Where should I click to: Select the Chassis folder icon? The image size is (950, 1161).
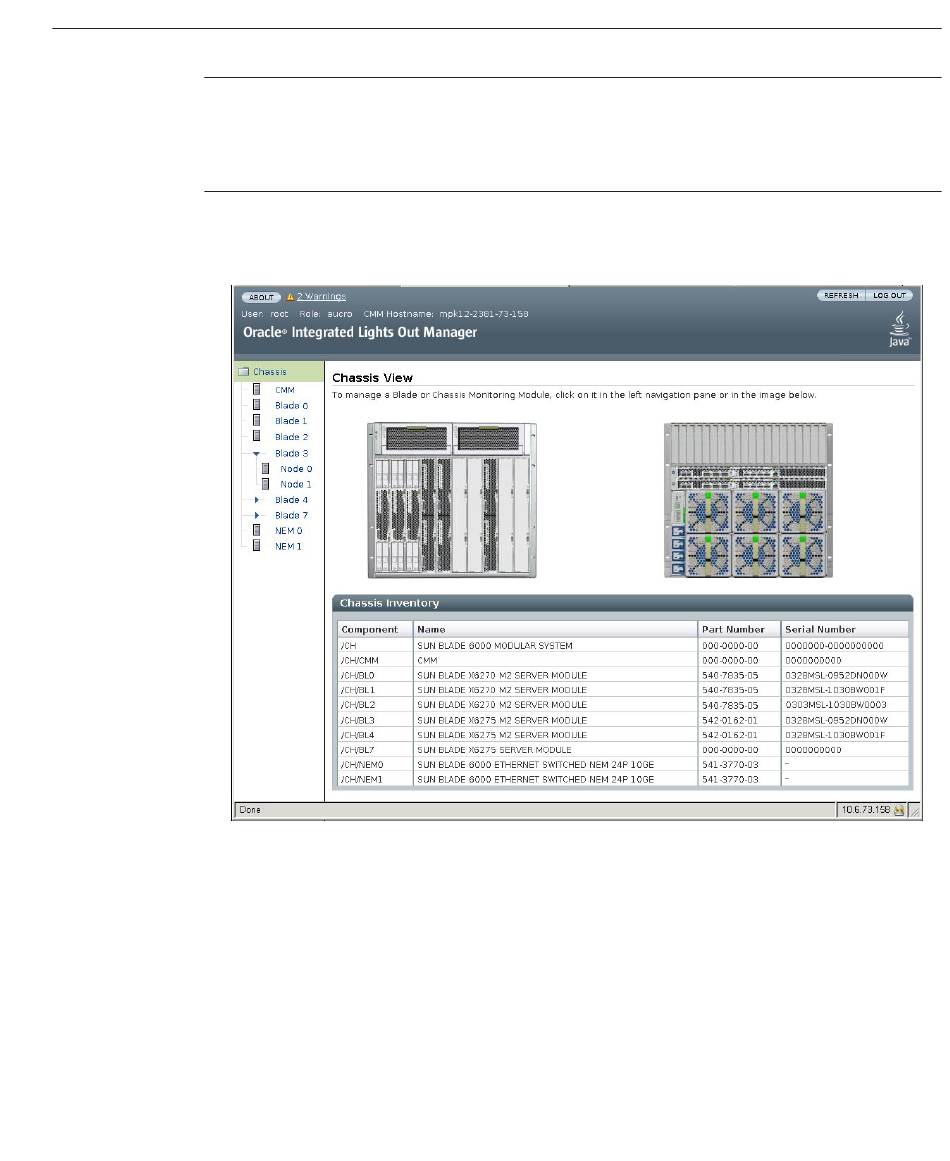tap(244, 372)
